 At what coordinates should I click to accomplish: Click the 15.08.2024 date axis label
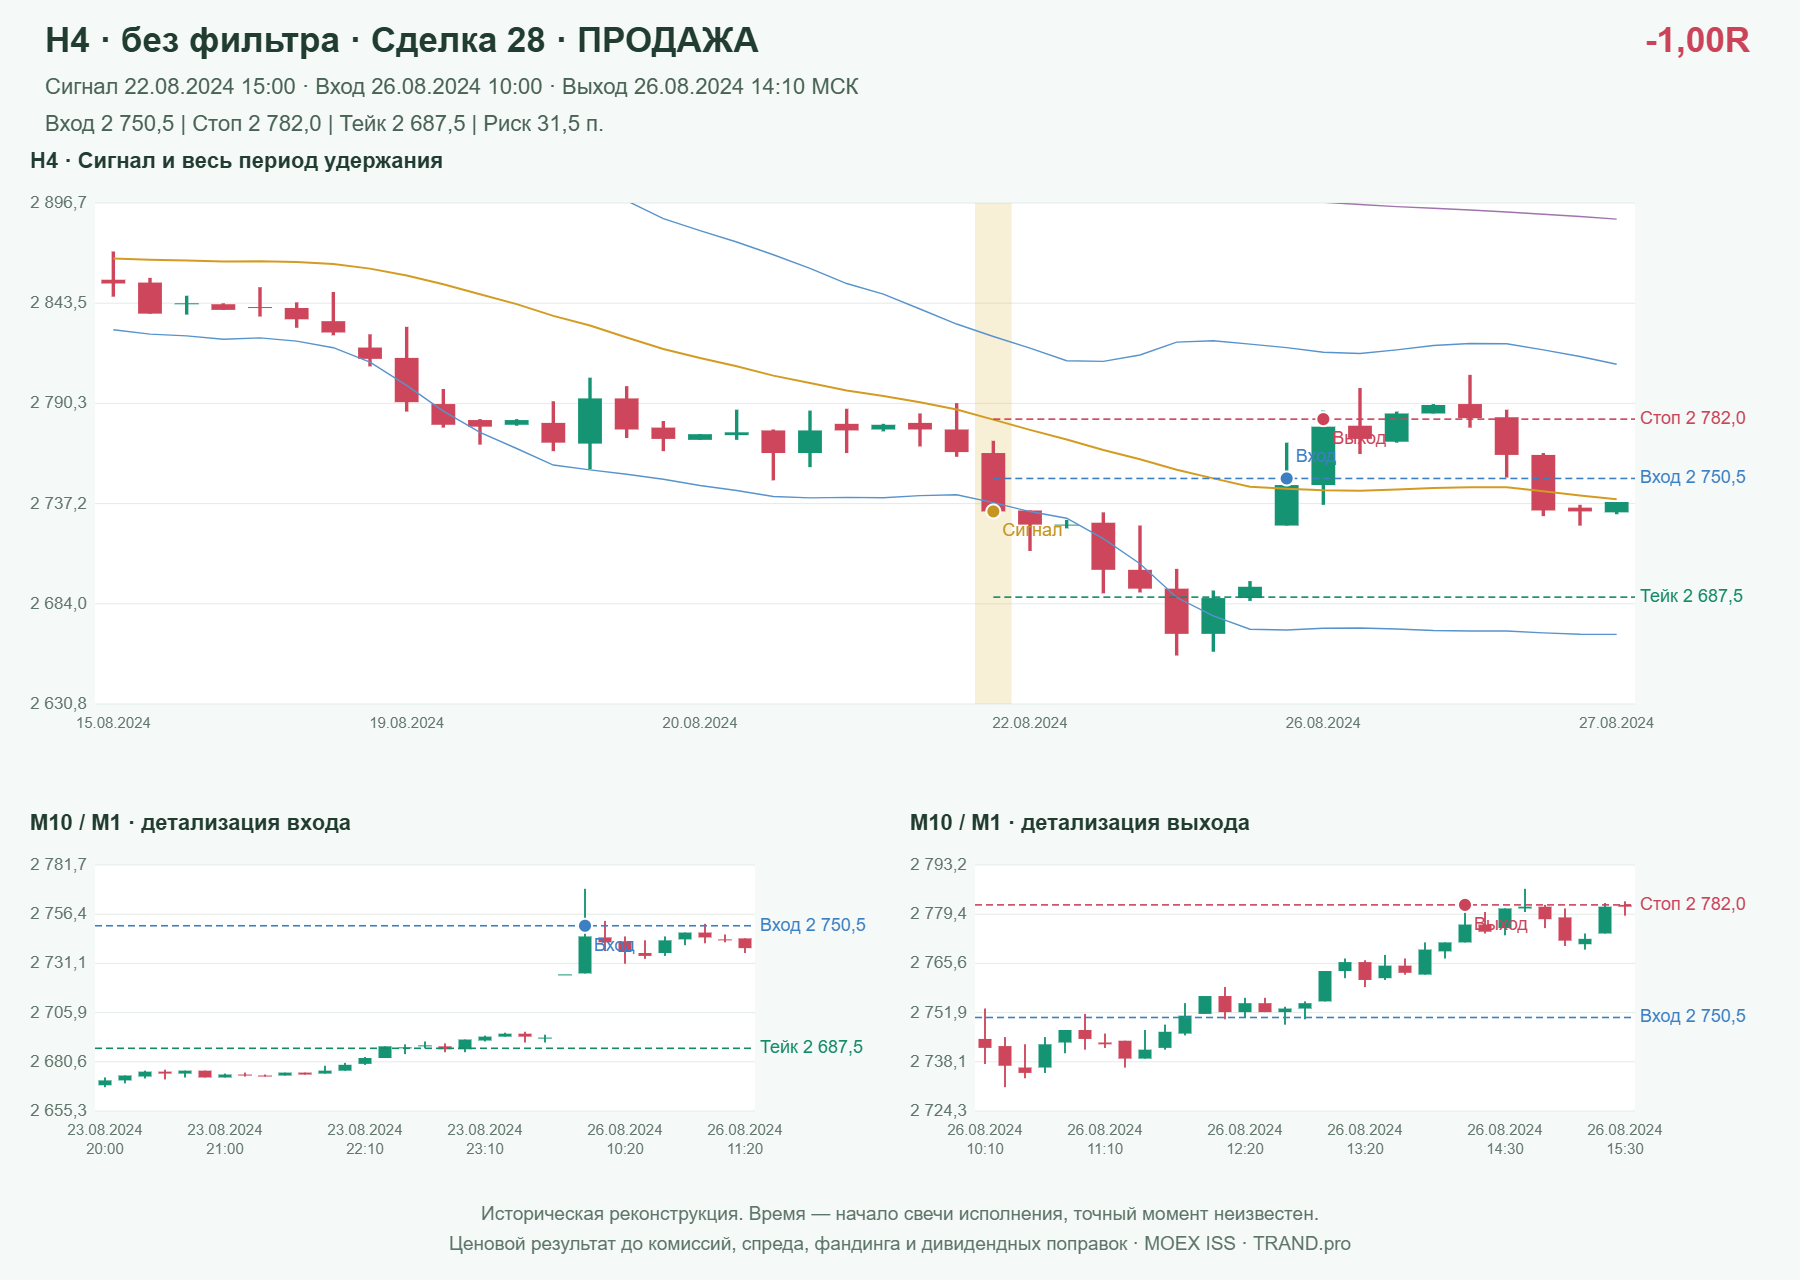pos(113,723)
